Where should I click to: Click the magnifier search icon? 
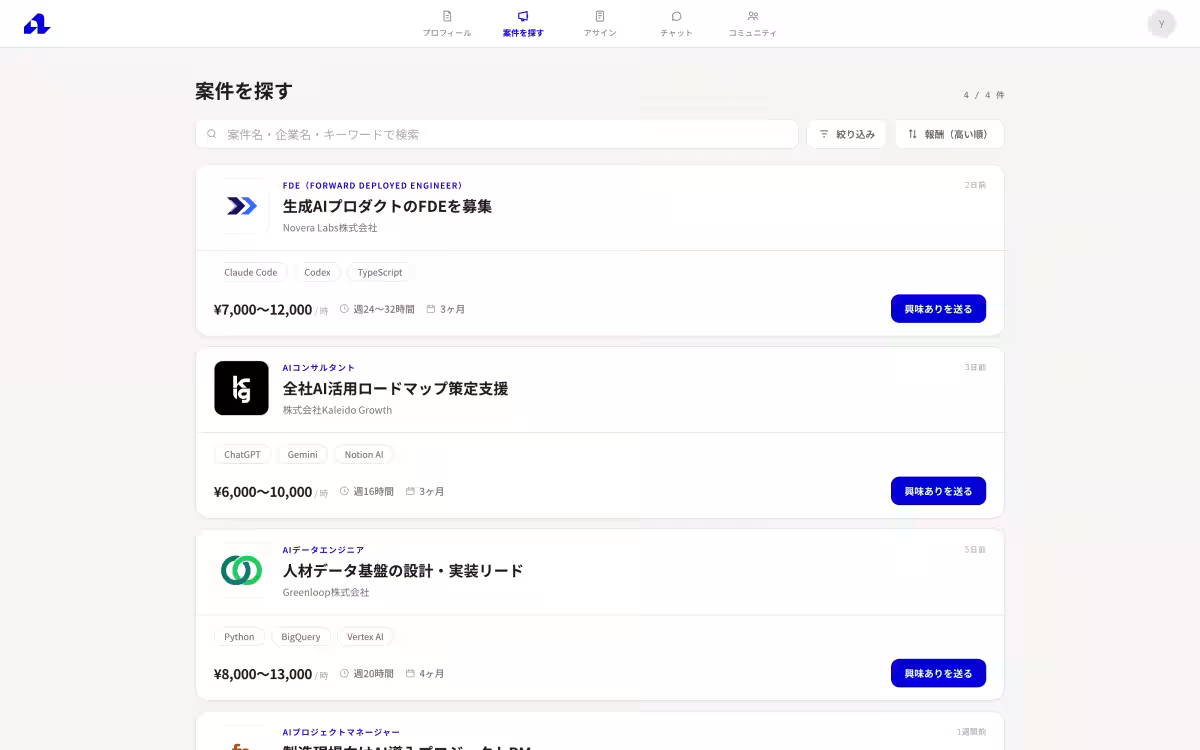tap(212, 134)
